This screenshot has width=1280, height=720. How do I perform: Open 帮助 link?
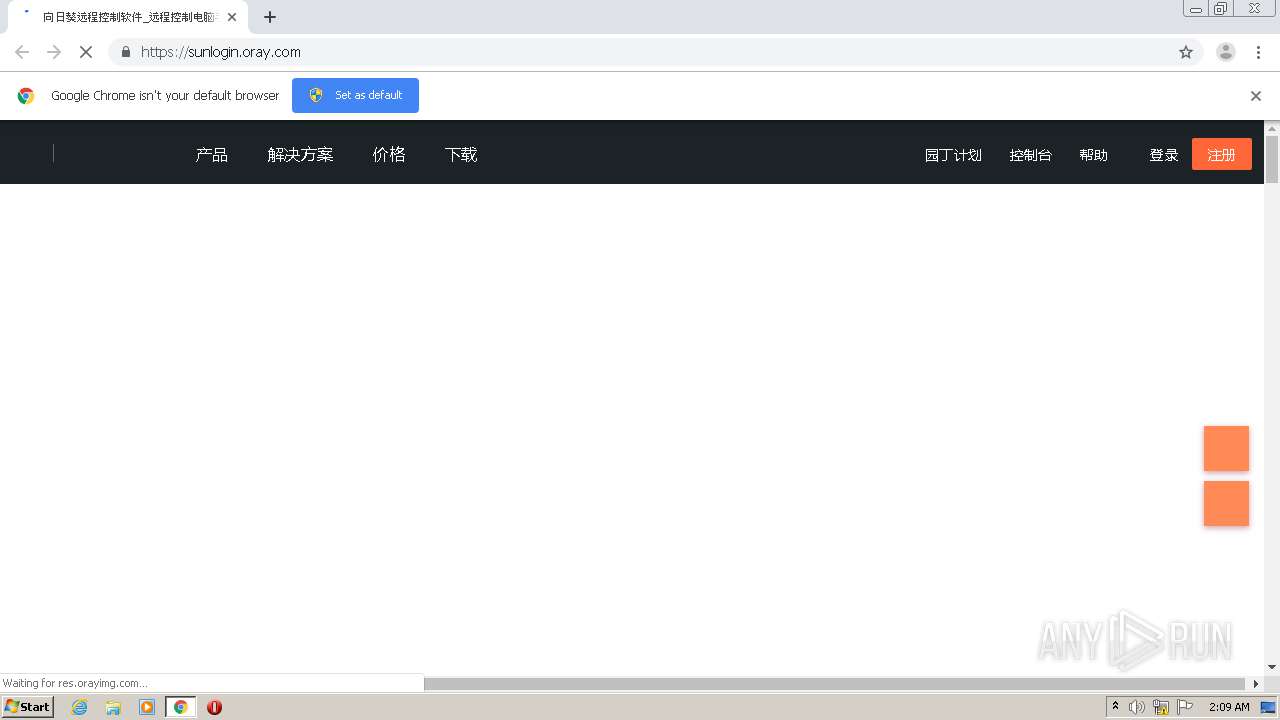pos(1093,155)
